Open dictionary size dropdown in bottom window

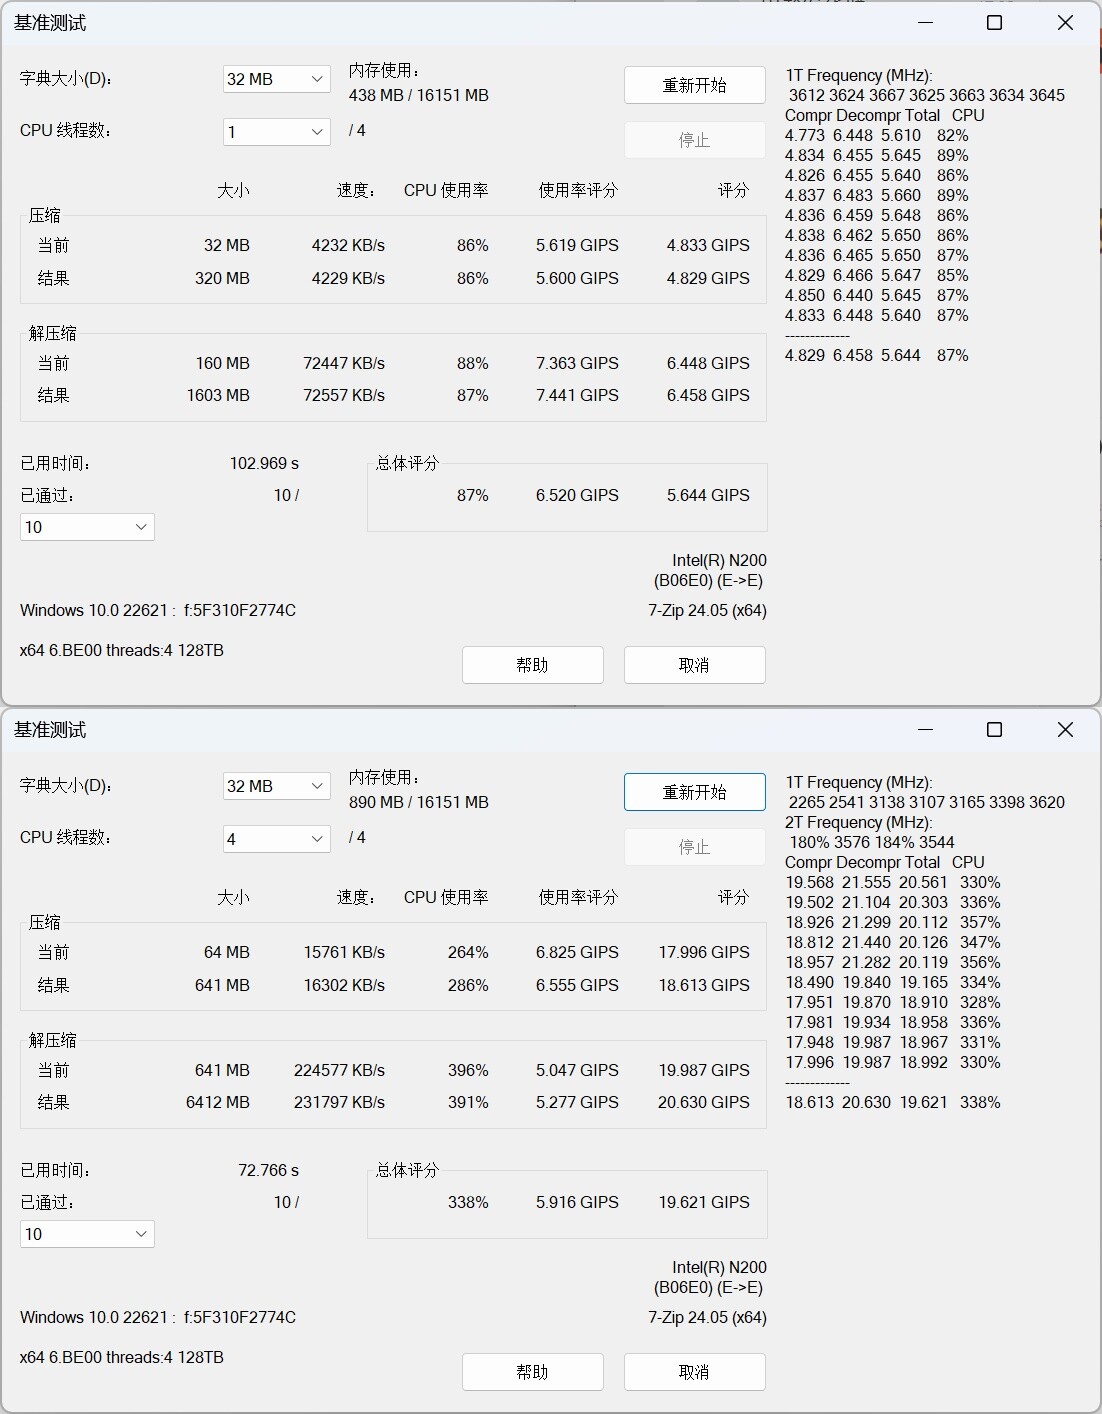click(276, 786)
